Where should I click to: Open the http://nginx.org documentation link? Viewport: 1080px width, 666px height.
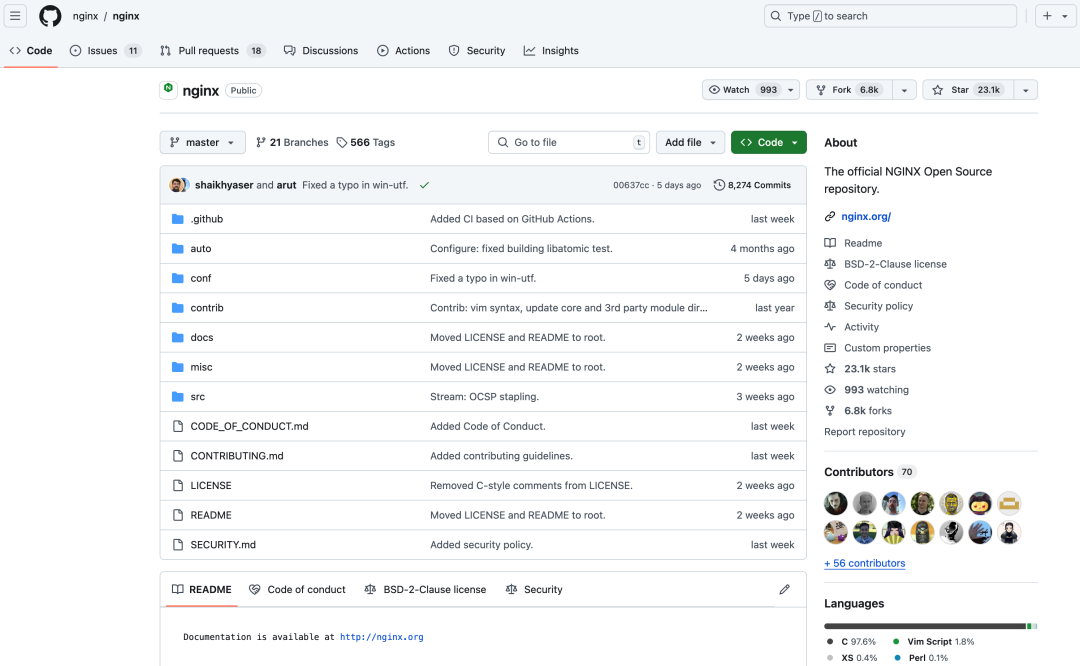(382, 637)
